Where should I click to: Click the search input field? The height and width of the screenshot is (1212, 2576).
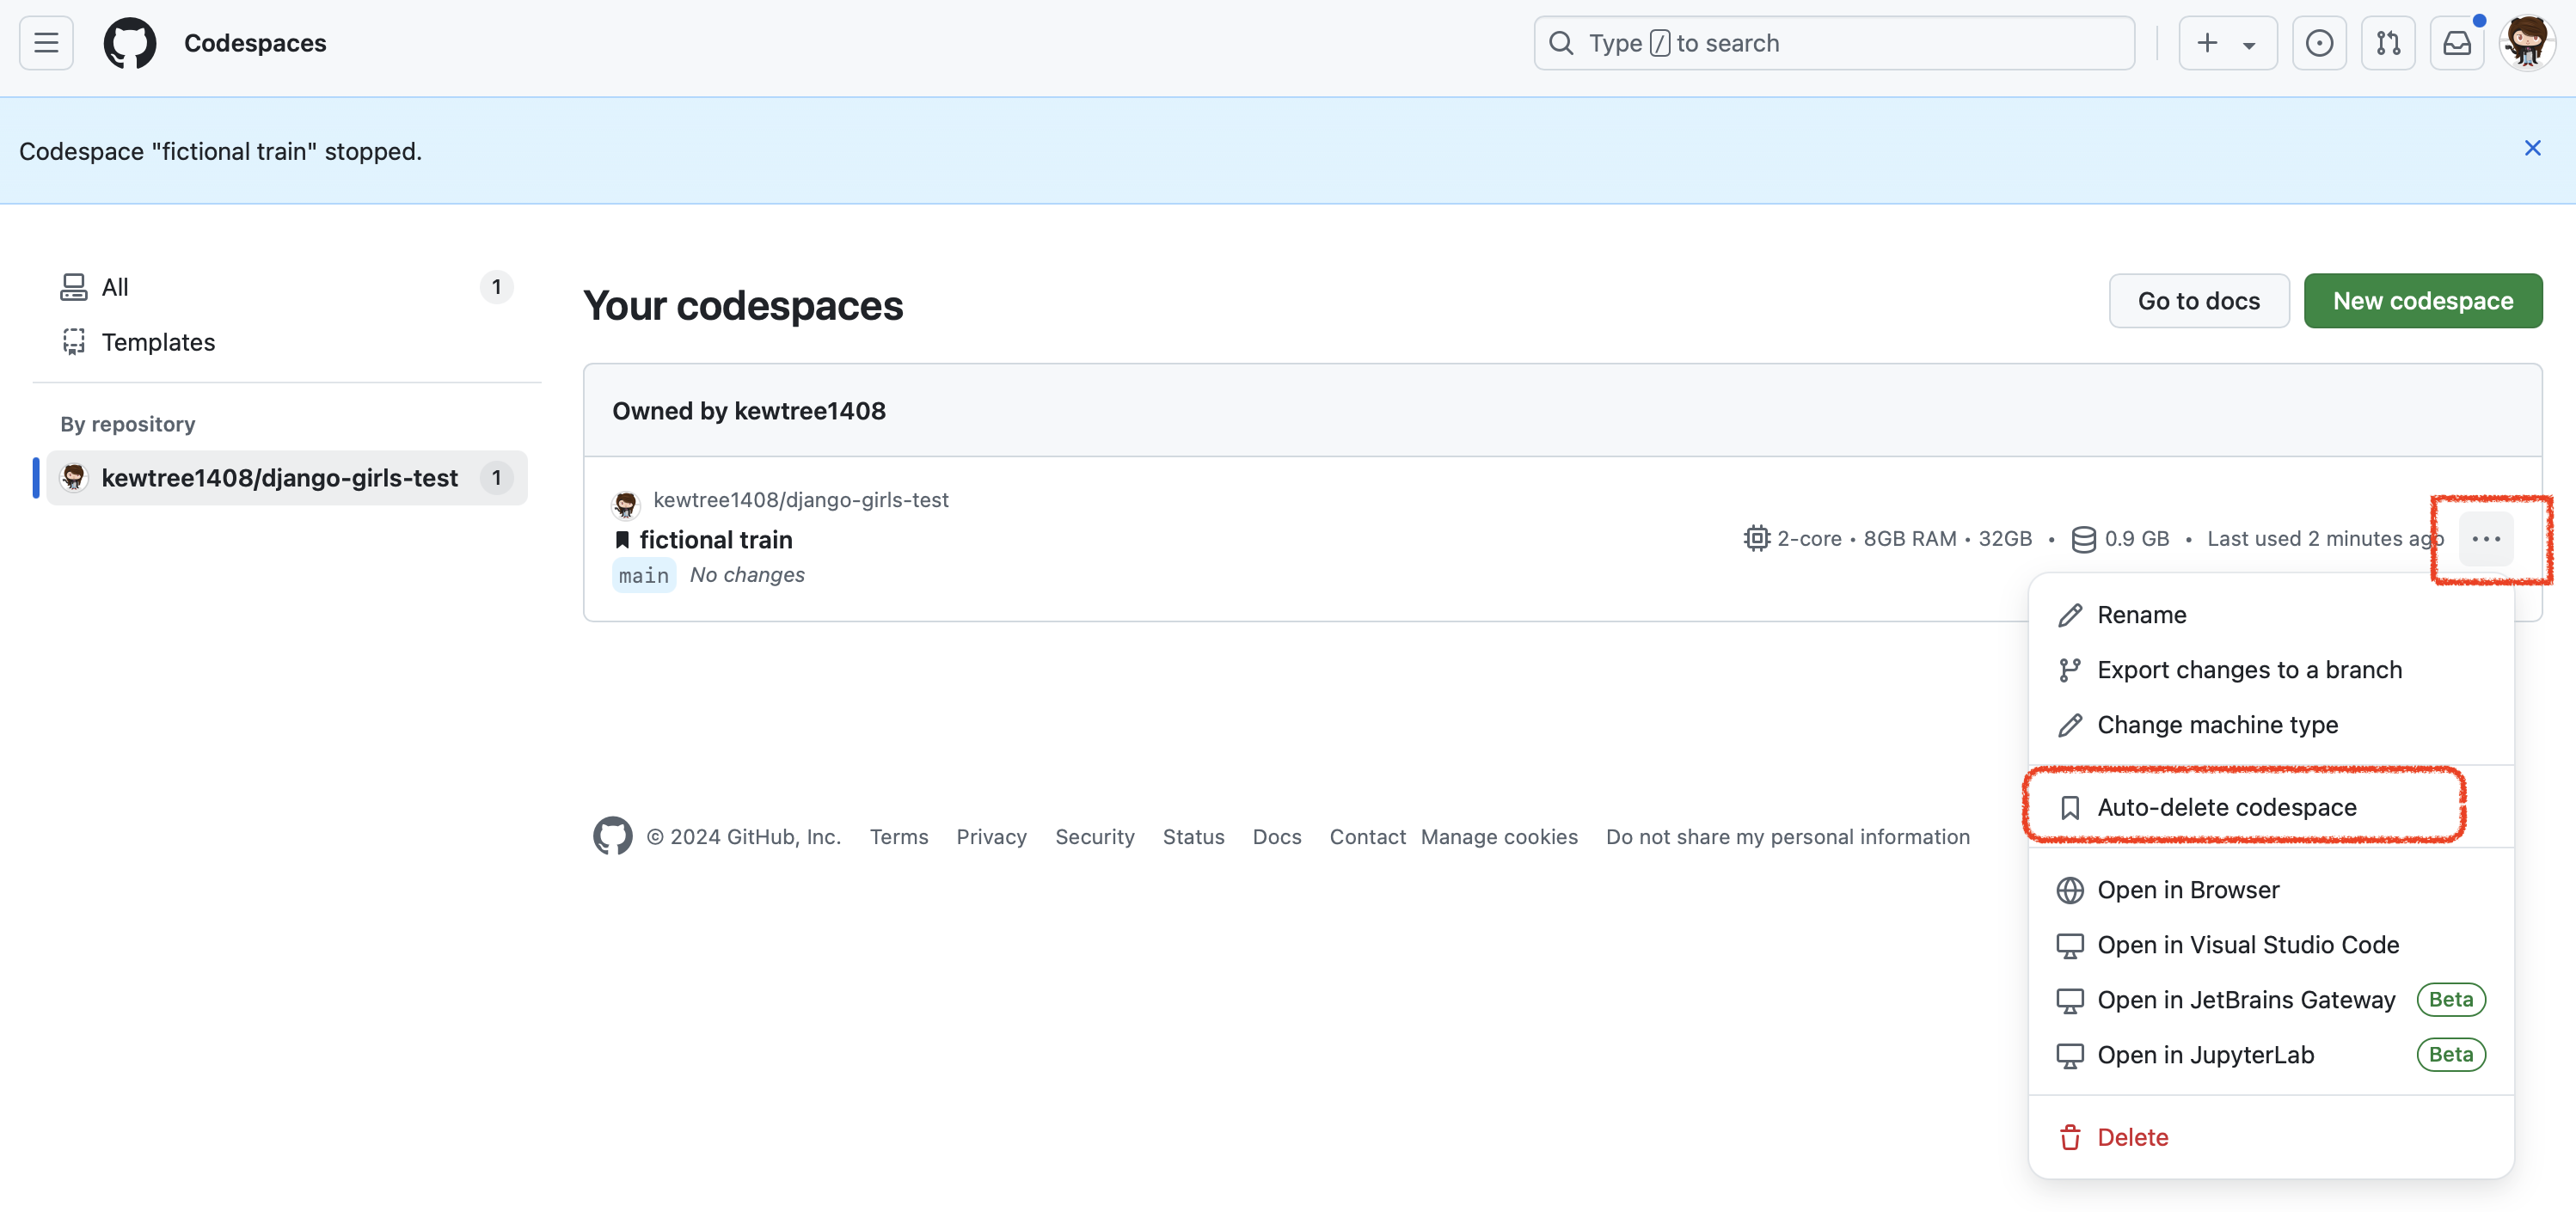[x=1834, y=43]
